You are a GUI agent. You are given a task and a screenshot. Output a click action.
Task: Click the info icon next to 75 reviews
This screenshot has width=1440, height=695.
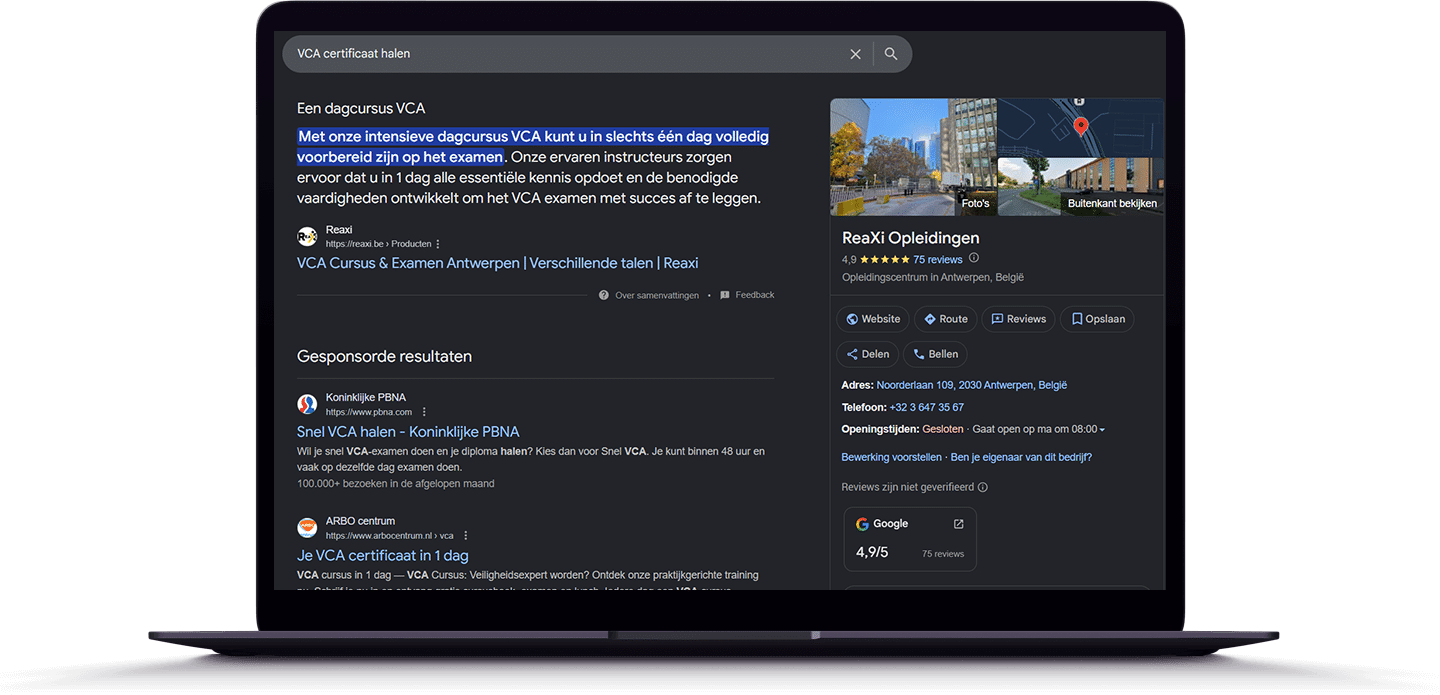(974, 259)
